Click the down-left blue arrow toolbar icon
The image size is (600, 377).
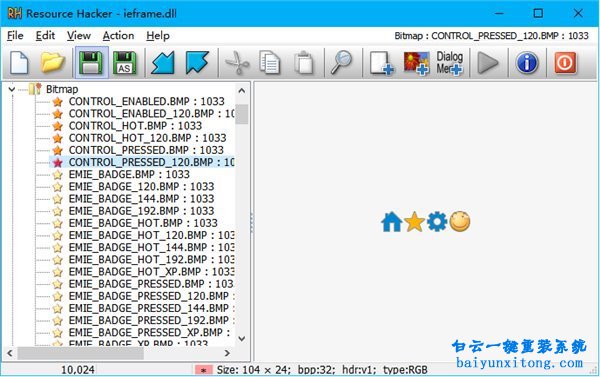(x=163, y=63)
